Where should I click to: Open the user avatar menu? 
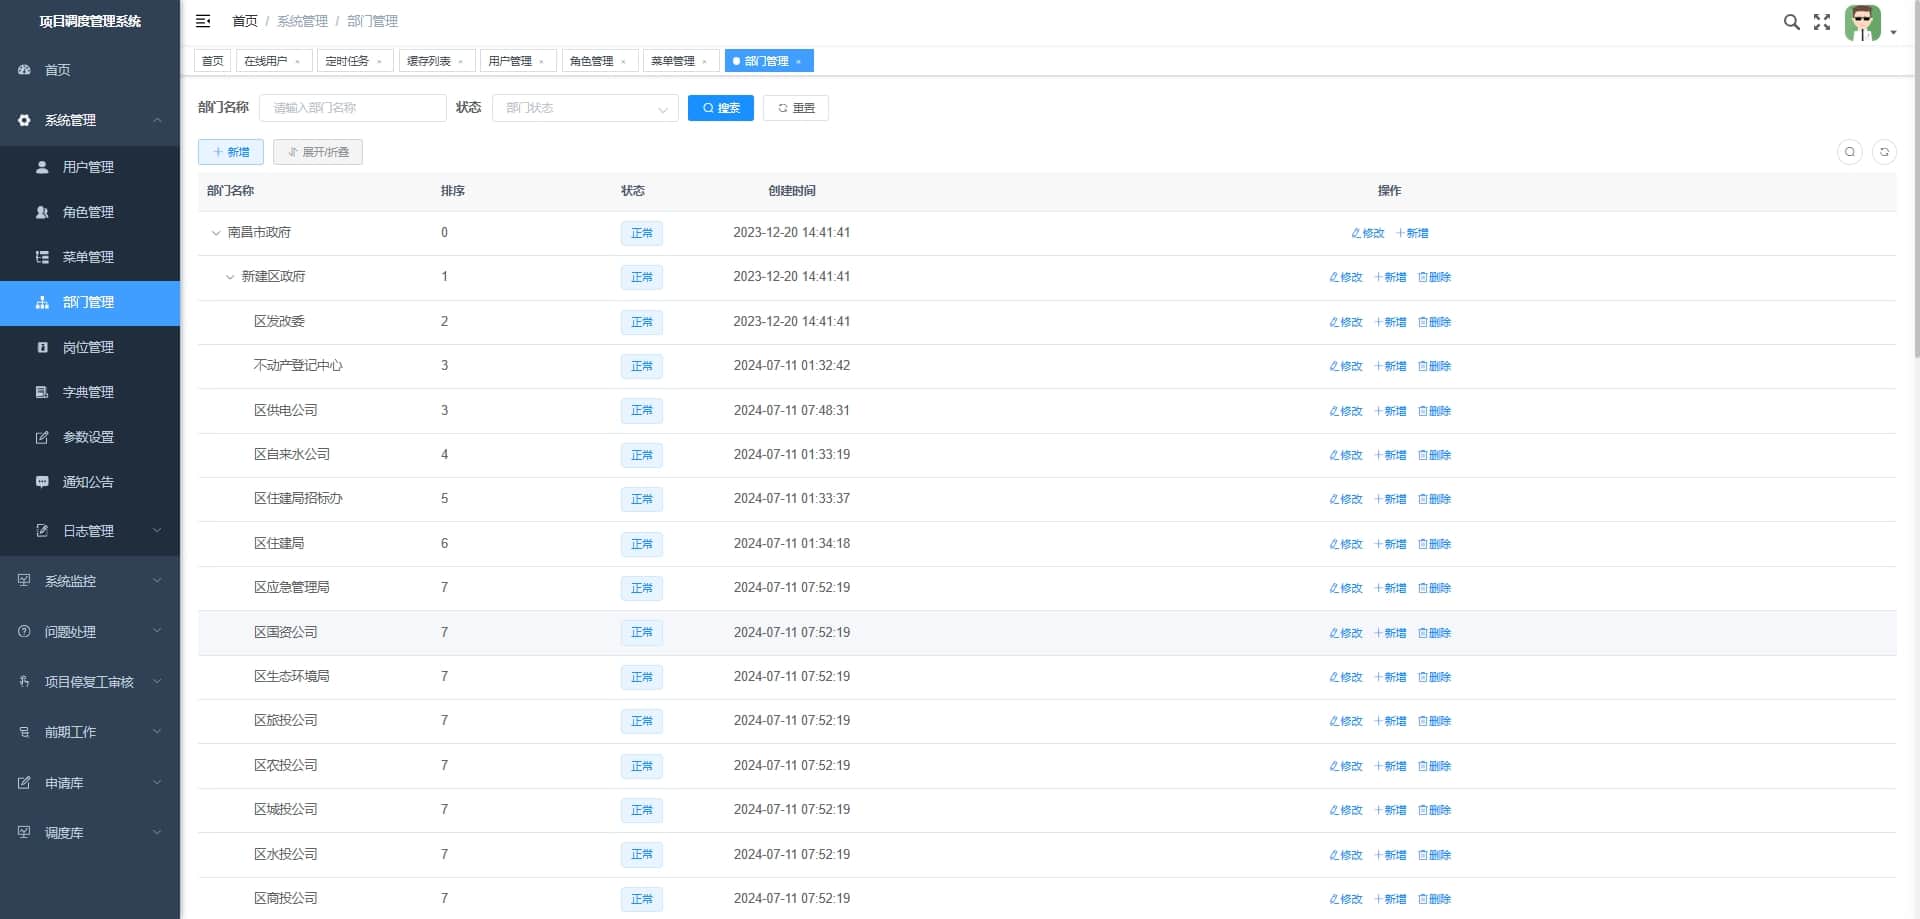coord(1869,23)
